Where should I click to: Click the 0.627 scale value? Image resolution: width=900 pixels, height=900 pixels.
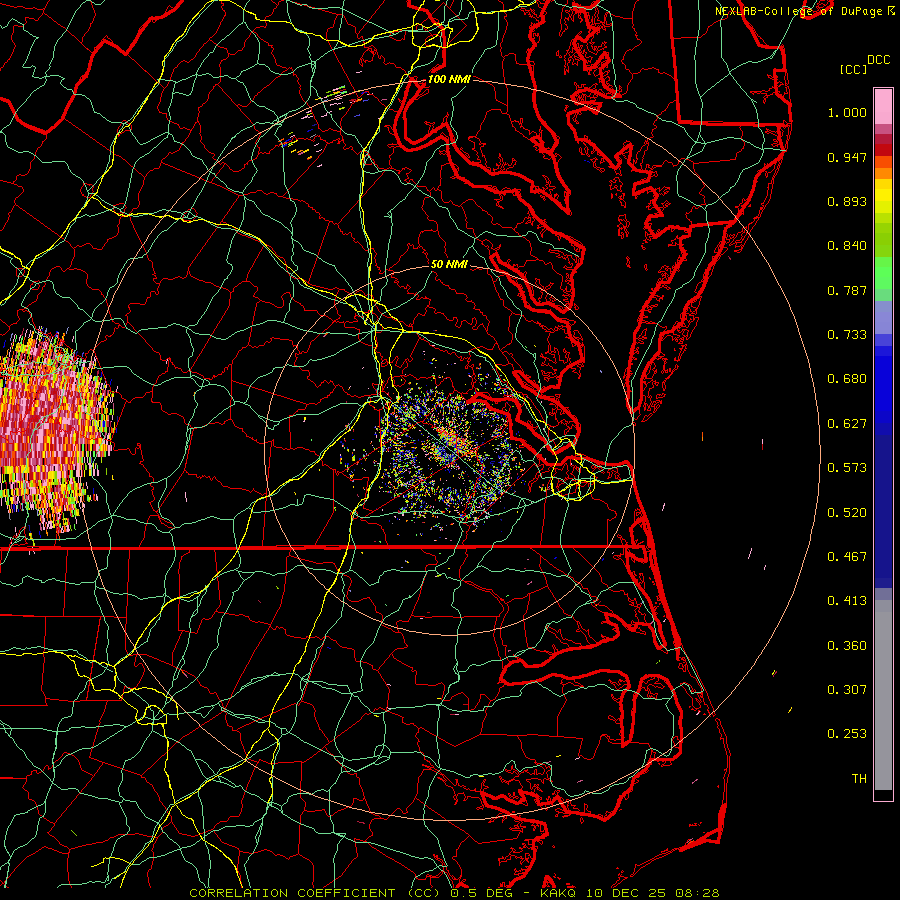coord(847,424)
